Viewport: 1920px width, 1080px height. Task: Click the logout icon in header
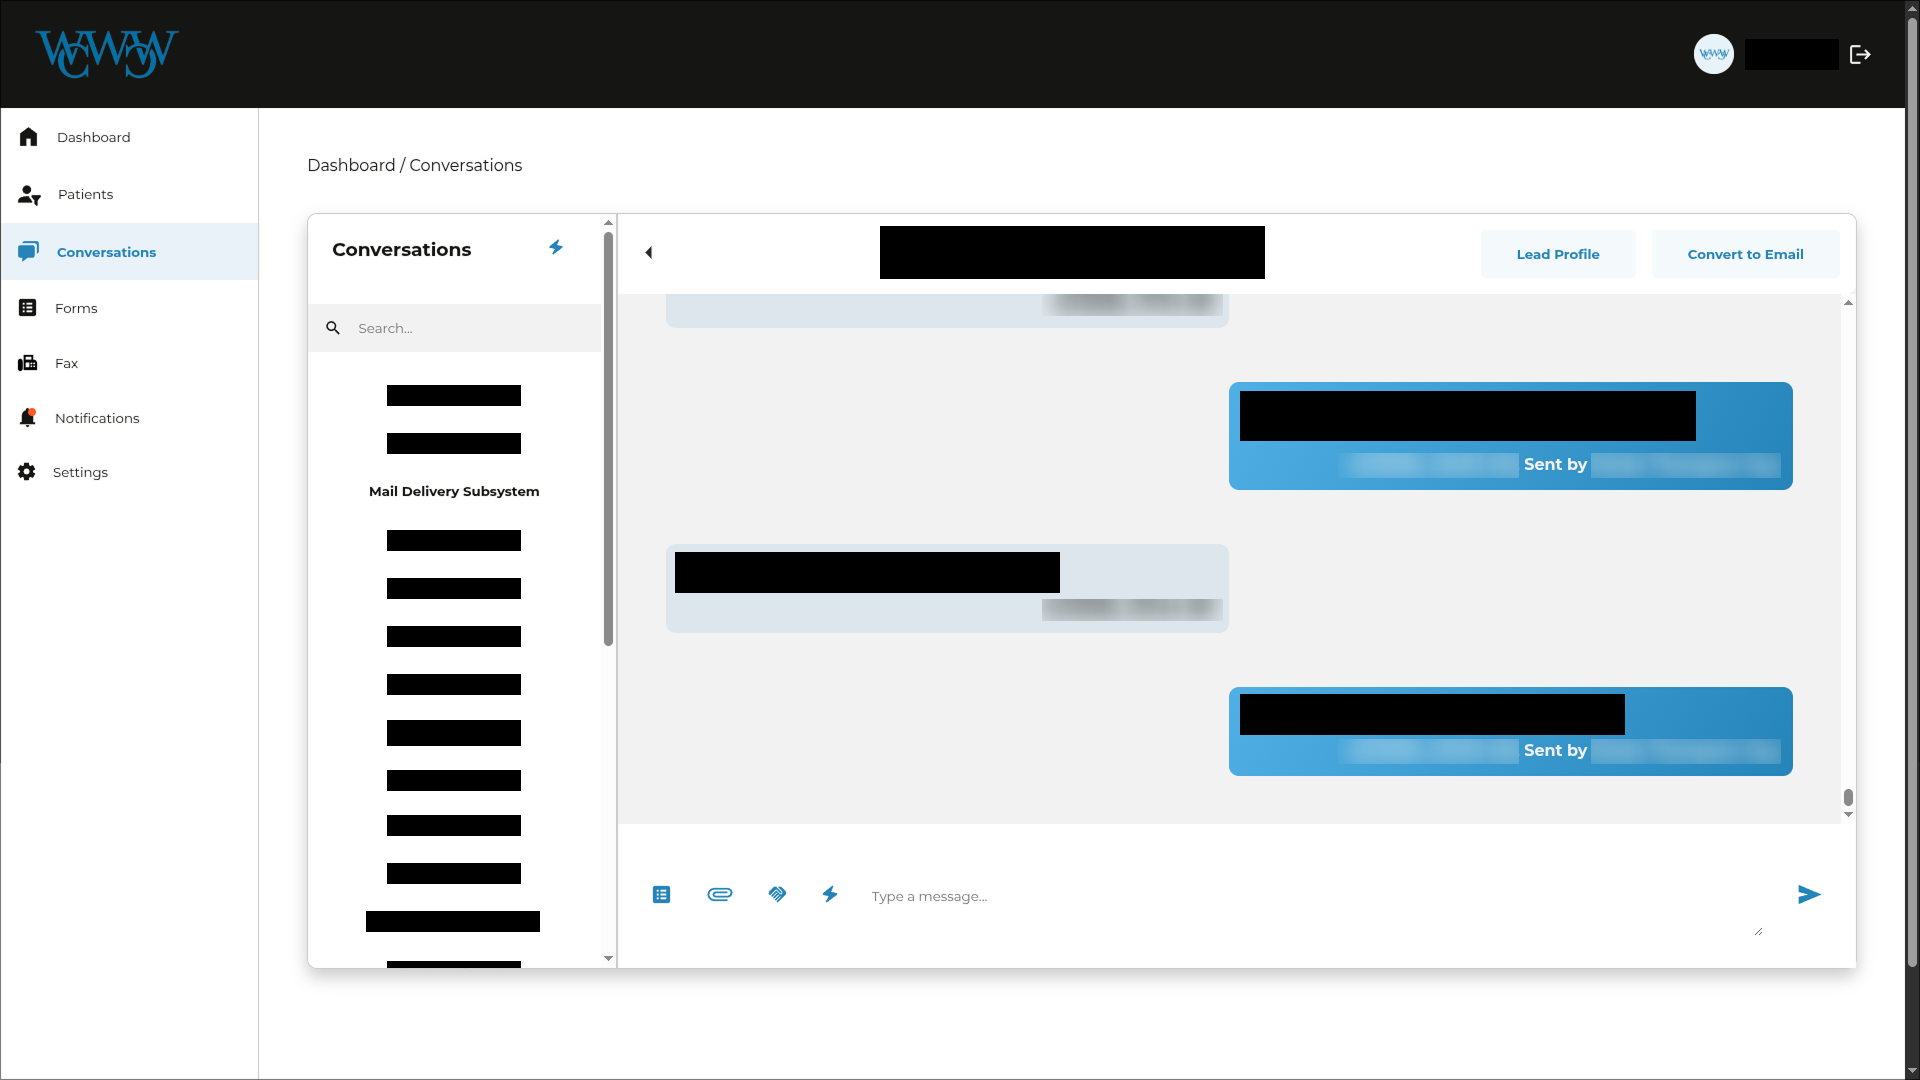click(x=1860, y=55)
